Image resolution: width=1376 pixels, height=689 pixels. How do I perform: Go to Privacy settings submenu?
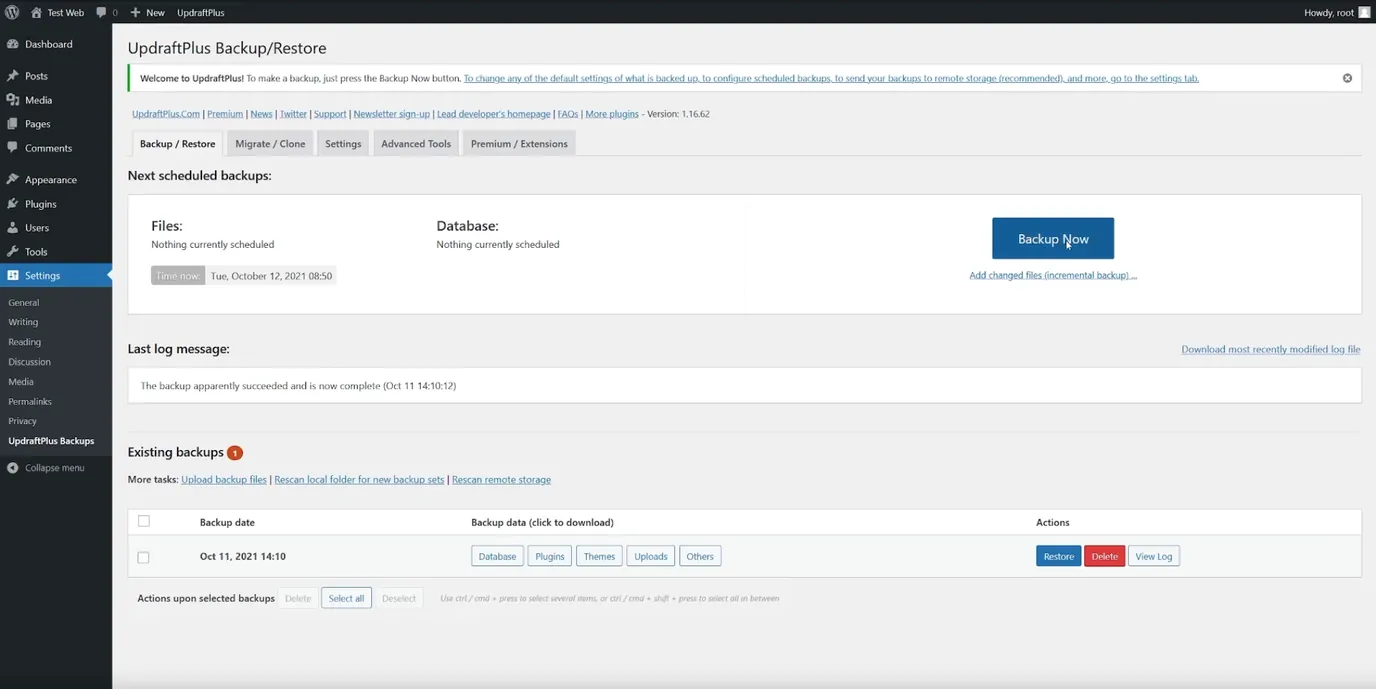[x=22, y=421]
